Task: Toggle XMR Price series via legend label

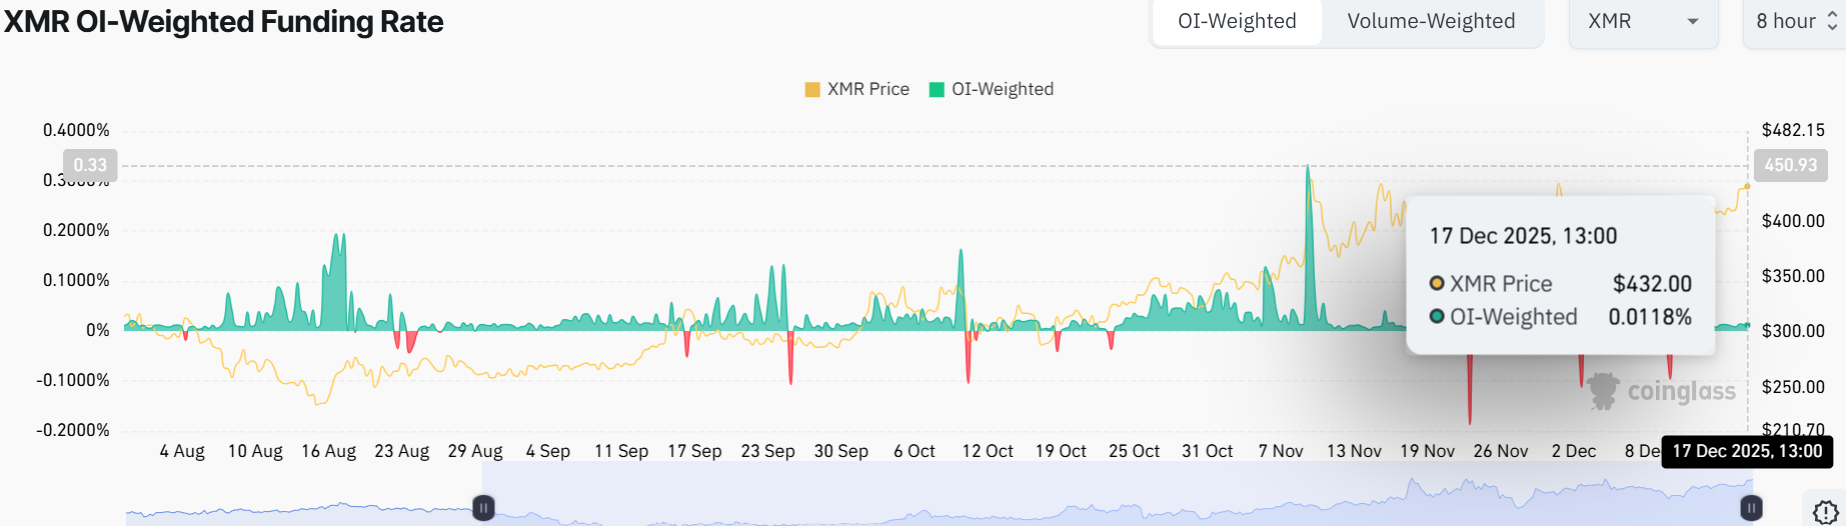Action: pos(868,89)
